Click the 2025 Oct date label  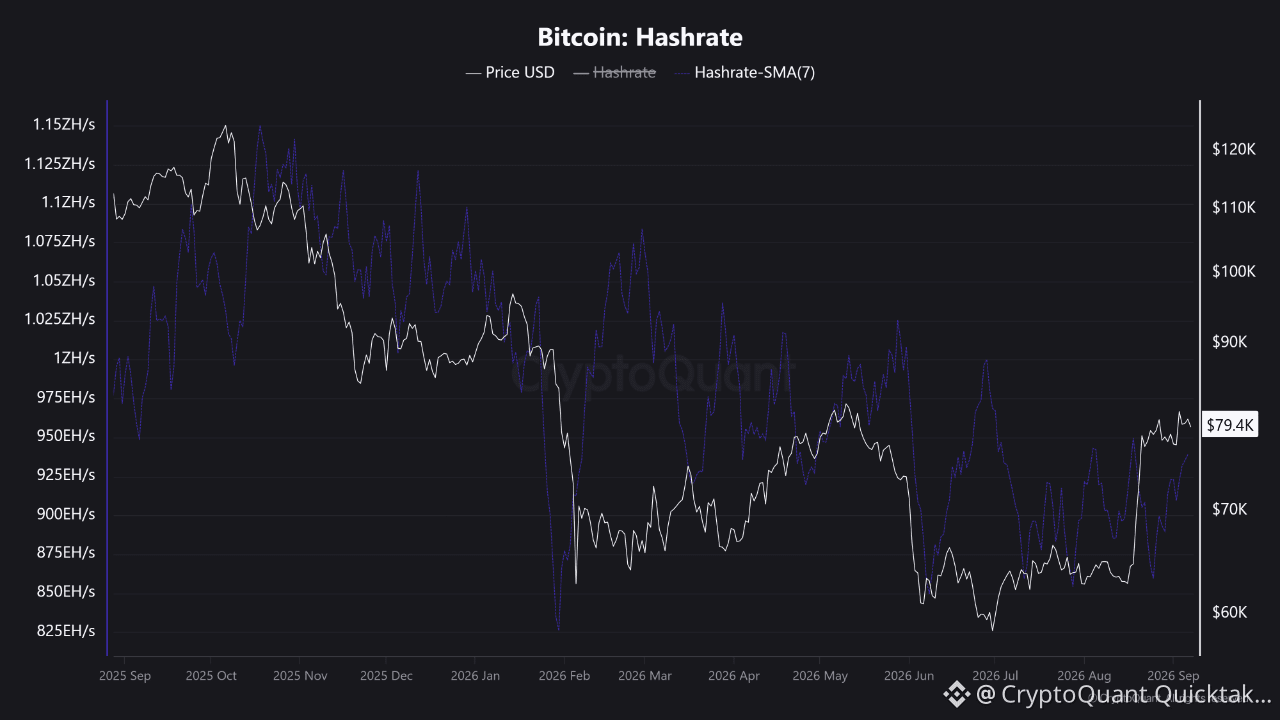pos(211,676)
